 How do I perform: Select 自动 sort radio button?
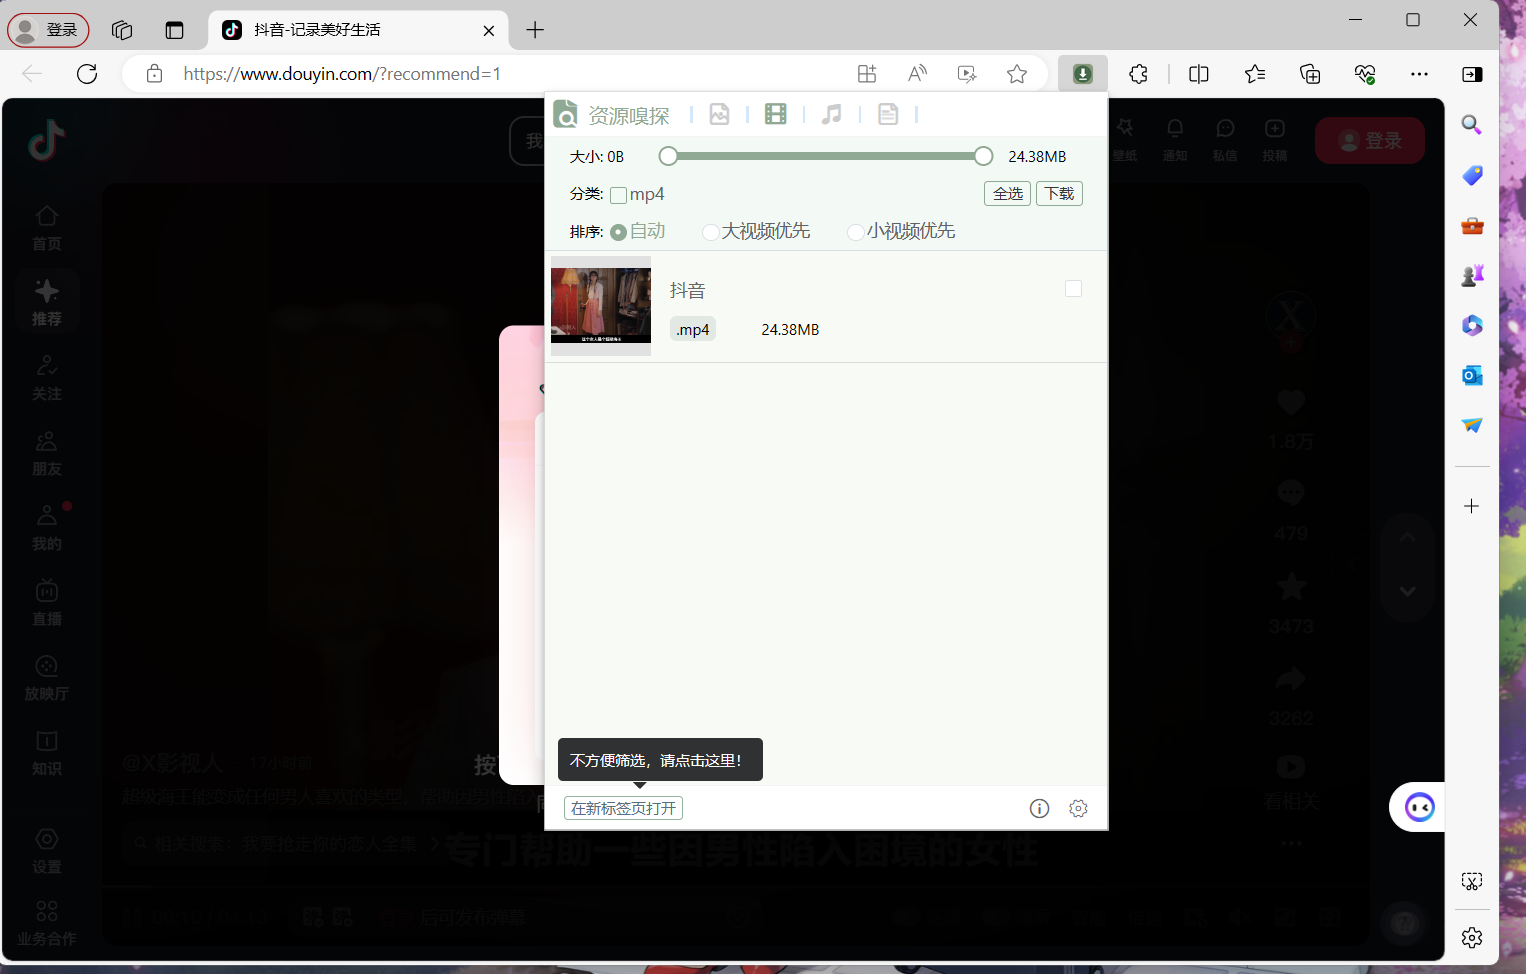coord(618,232)
